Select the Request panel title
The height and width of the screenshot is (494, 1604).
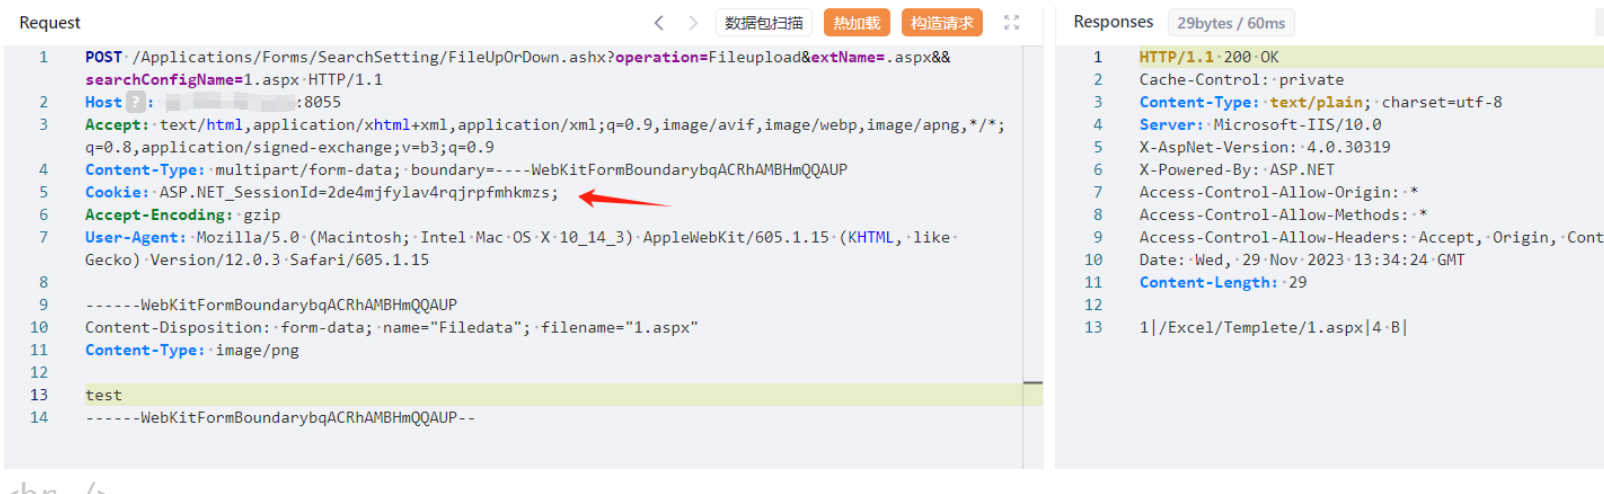(x=49, y=22)
